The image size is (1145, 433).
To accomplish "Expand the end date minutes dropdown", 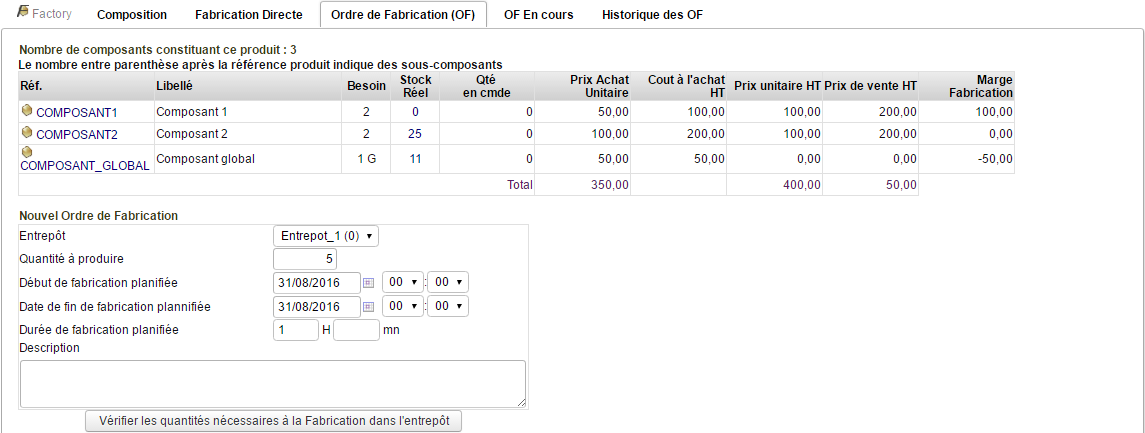I will 447,306.
